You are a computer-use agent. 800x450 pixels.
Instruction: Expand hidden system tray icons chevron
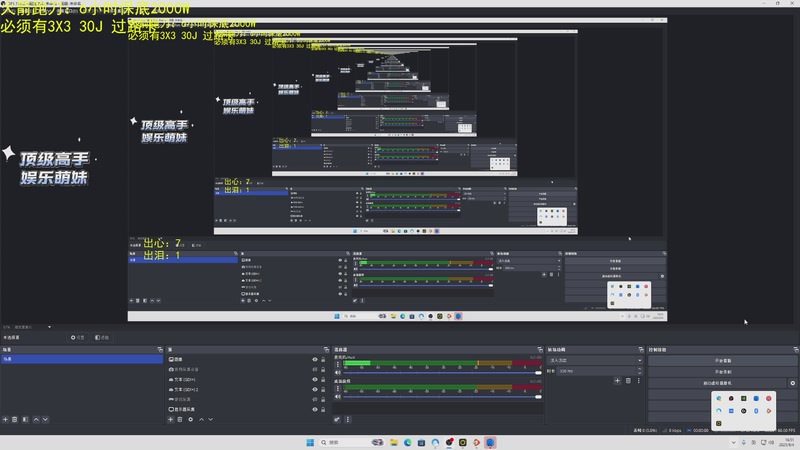point(733,442)
